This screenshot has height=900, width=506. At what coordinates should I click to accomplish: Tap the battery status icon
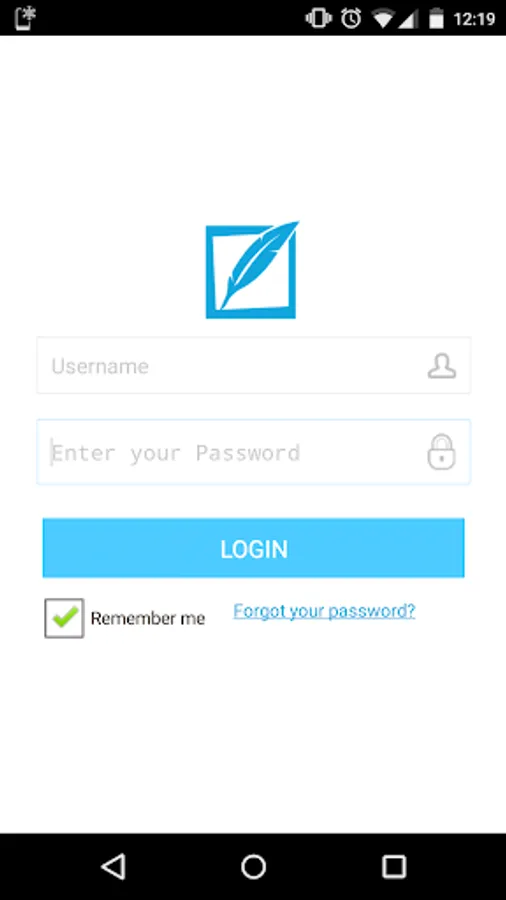pos(437,18)
